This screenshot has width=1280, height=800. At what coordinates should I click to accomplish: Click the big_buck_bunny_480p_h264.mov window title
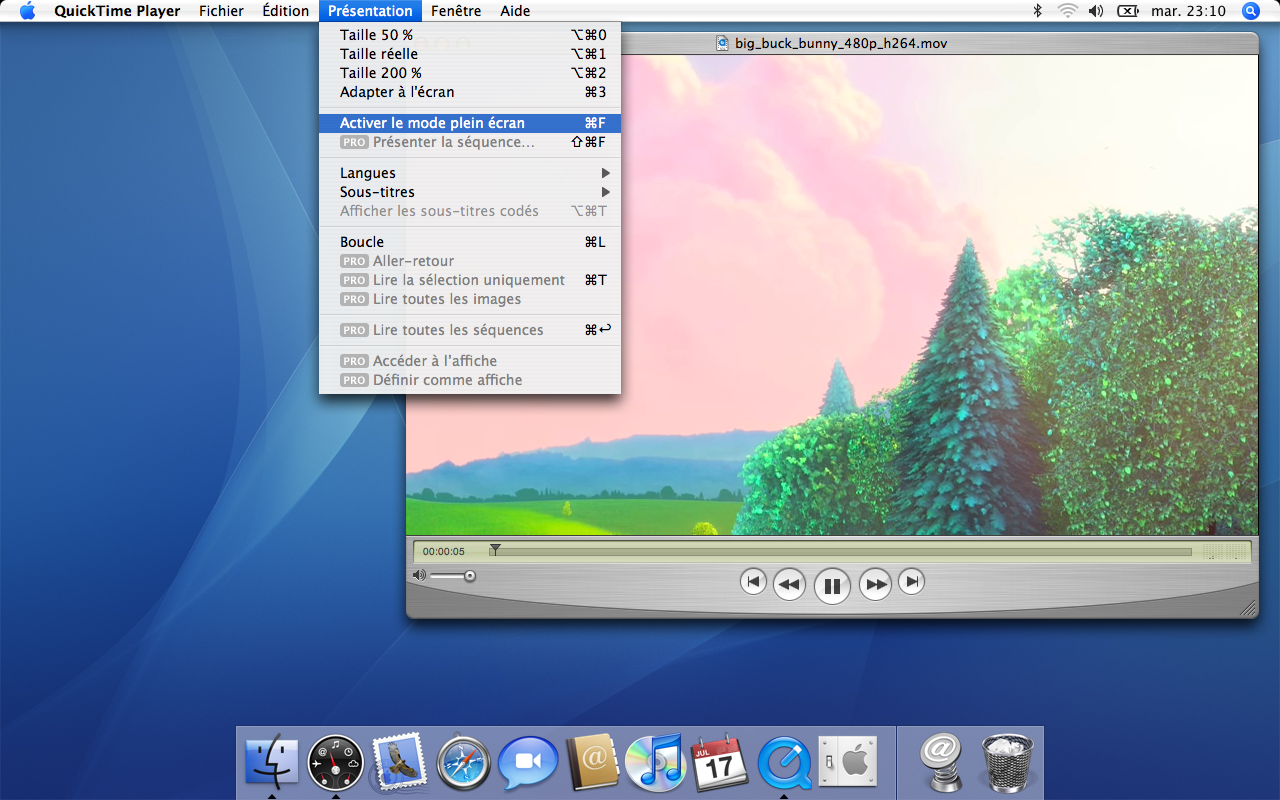[841, 43]
